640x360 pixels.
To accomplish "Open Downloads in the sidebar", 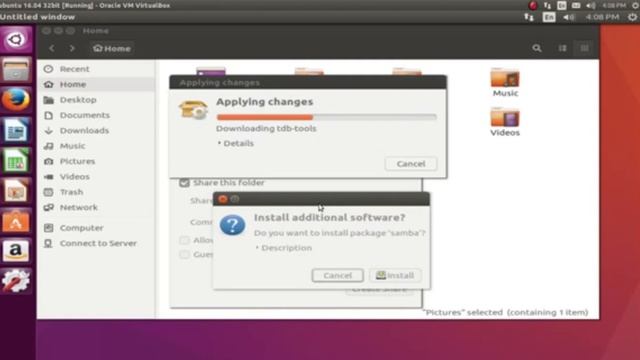I will tap(96, 131).
